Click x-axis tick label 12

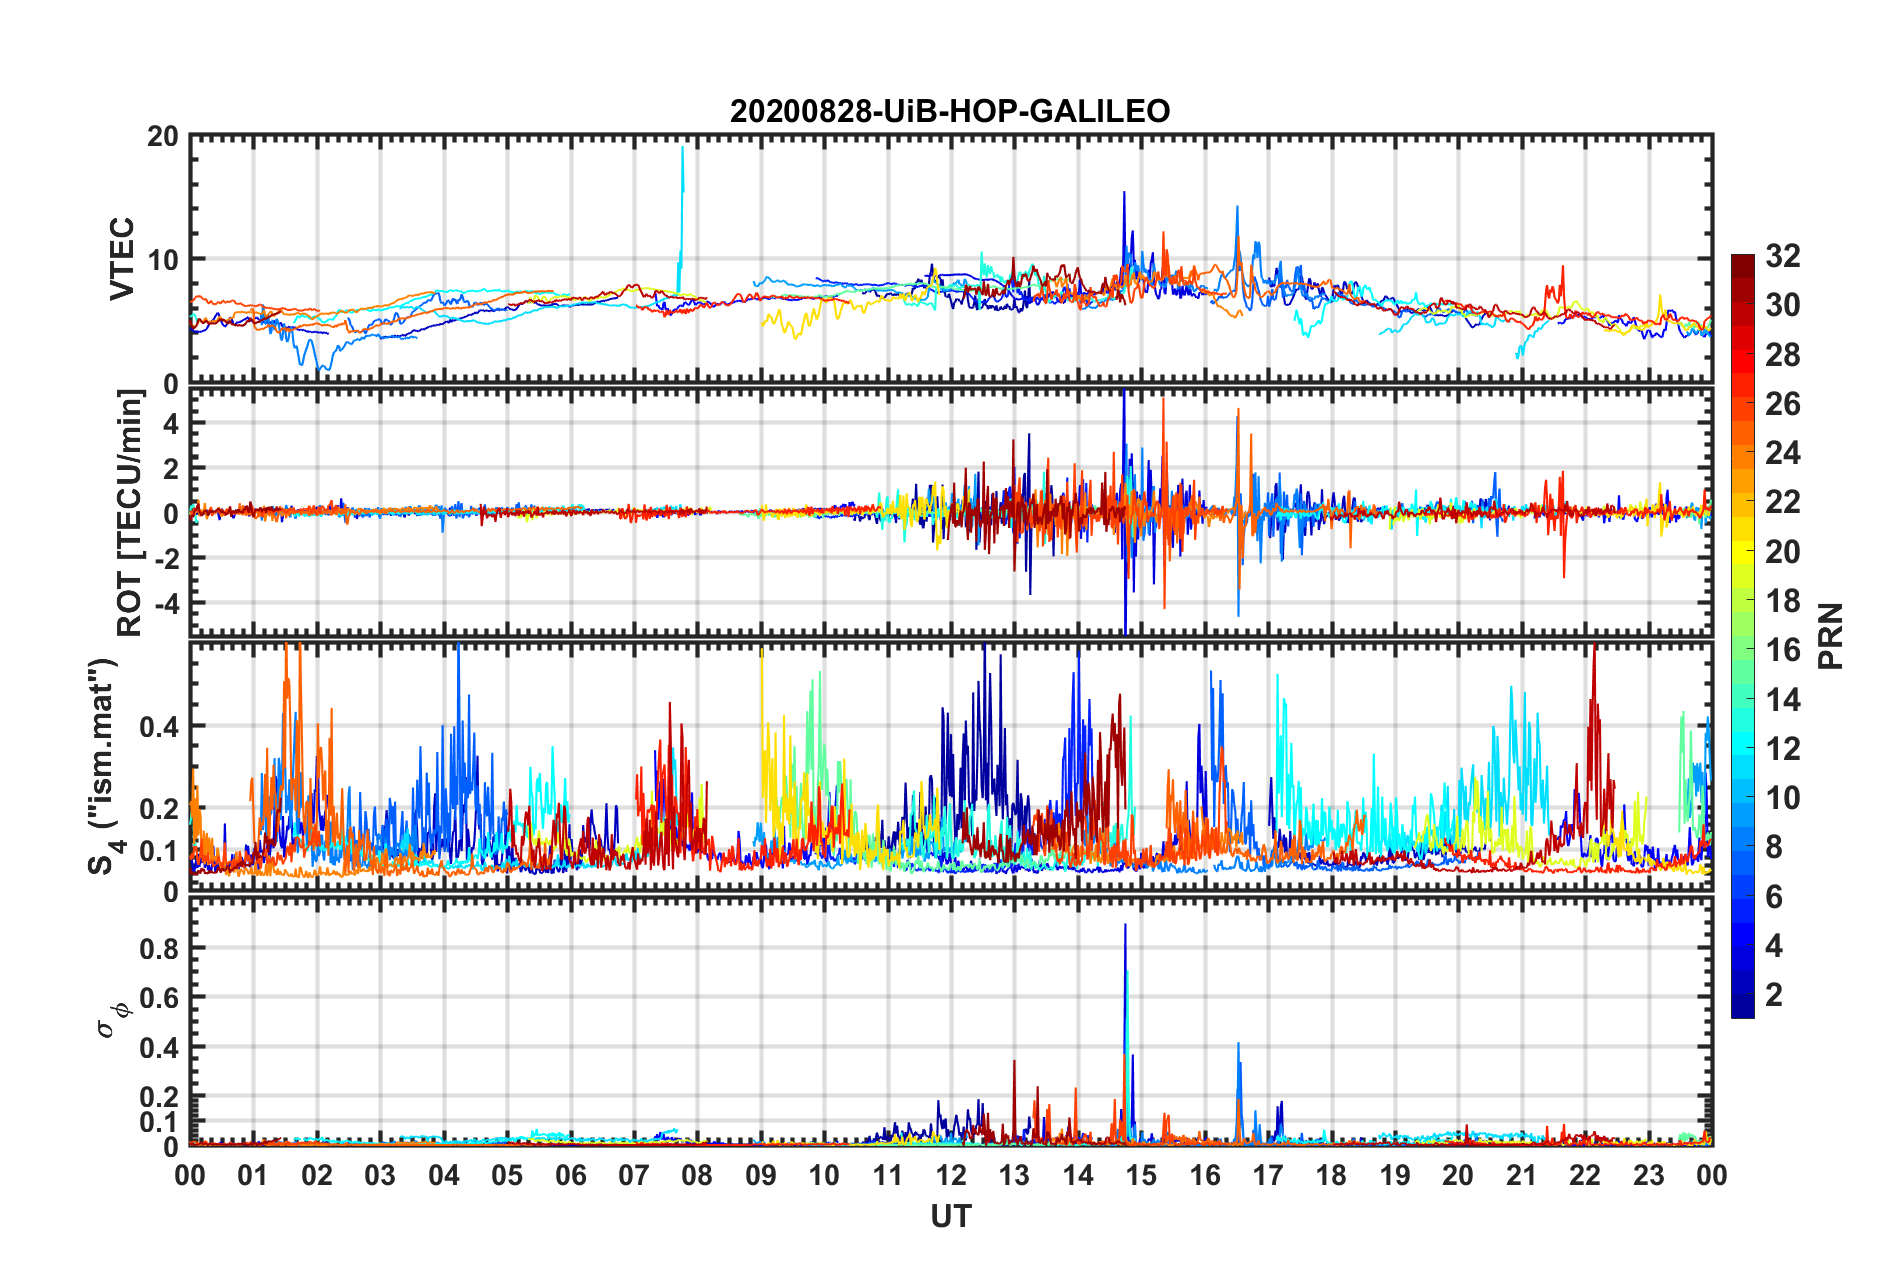(x=951, y=1175)
